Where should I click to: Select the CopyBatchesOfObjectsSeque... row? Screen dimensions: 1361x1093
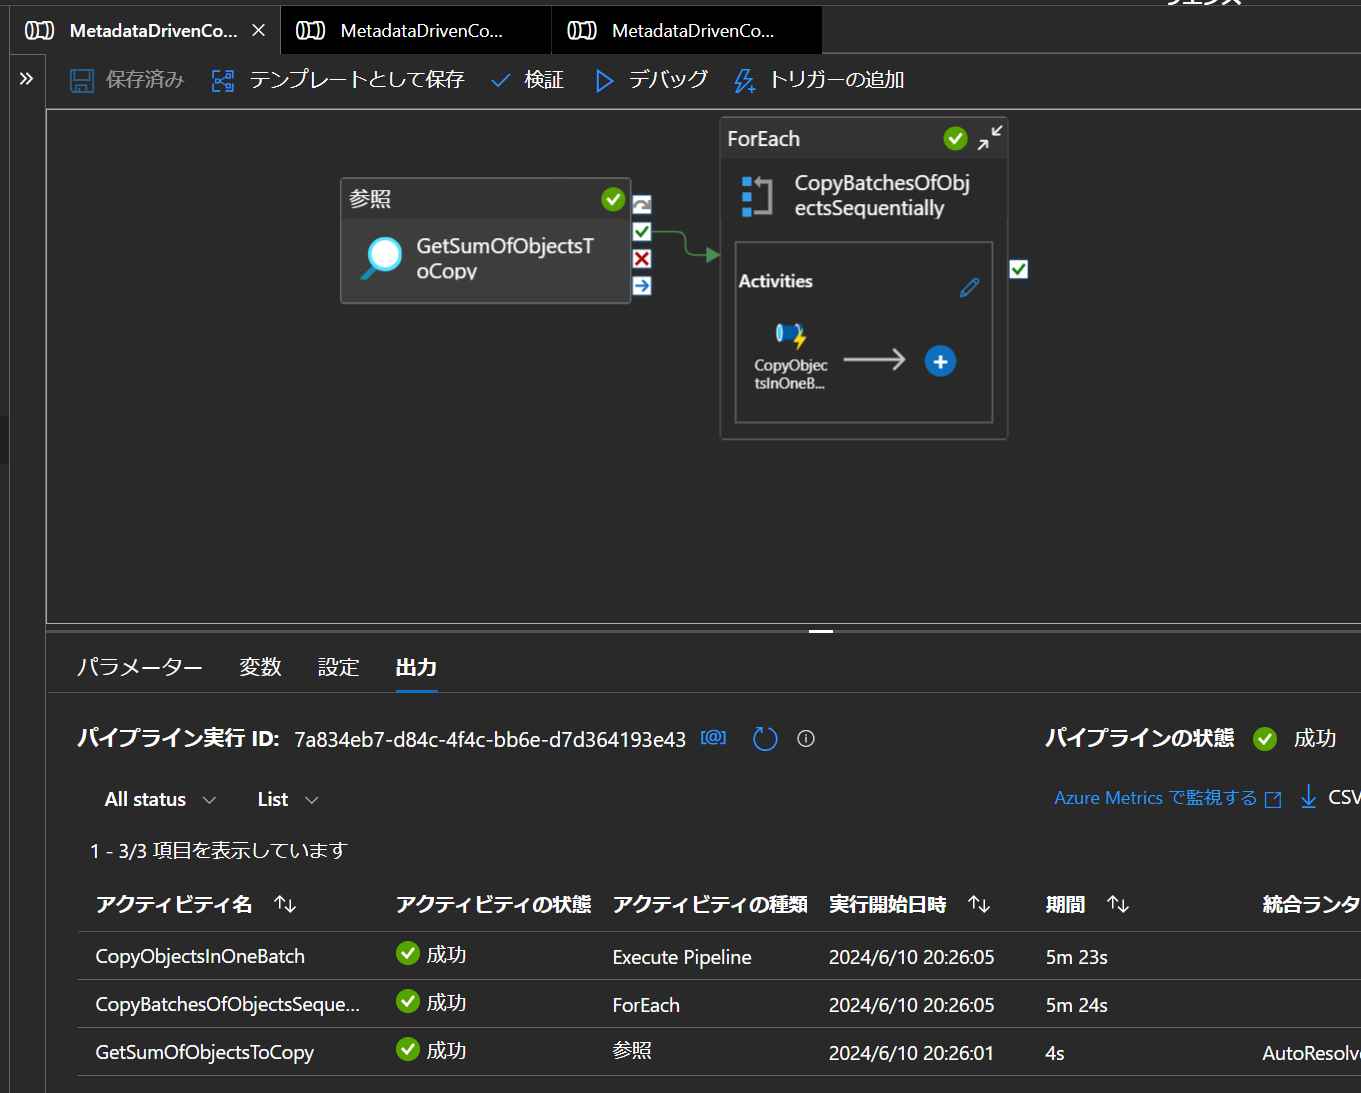pos(719,1004)
